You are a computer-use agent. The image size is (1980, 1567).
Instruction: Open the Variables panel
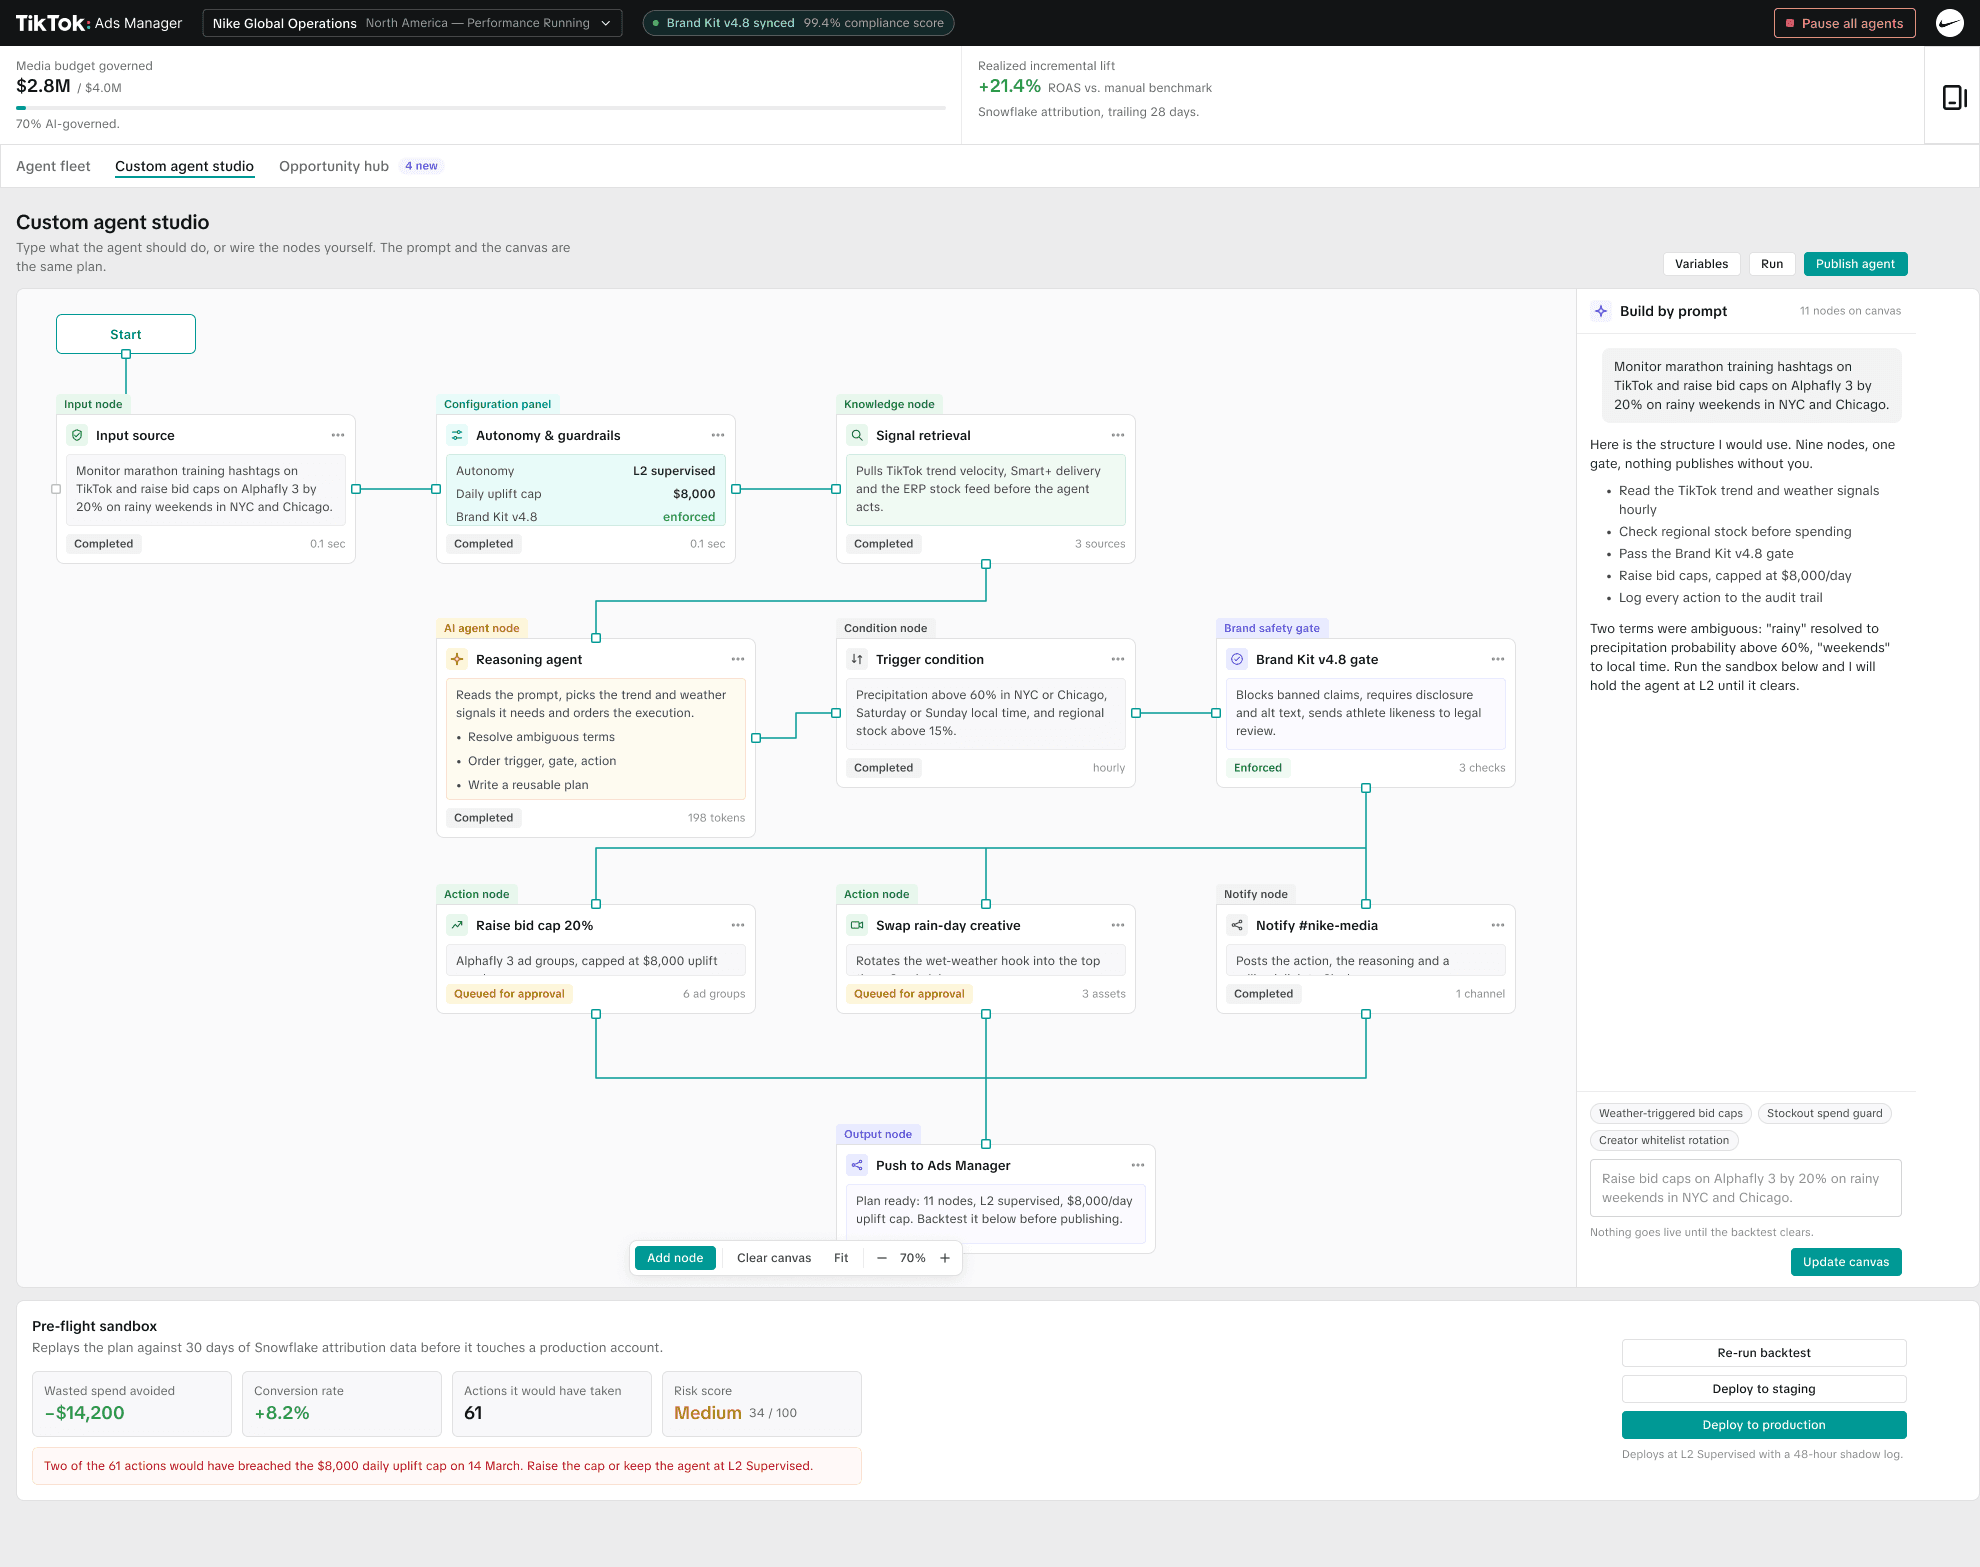(1701, 264)
